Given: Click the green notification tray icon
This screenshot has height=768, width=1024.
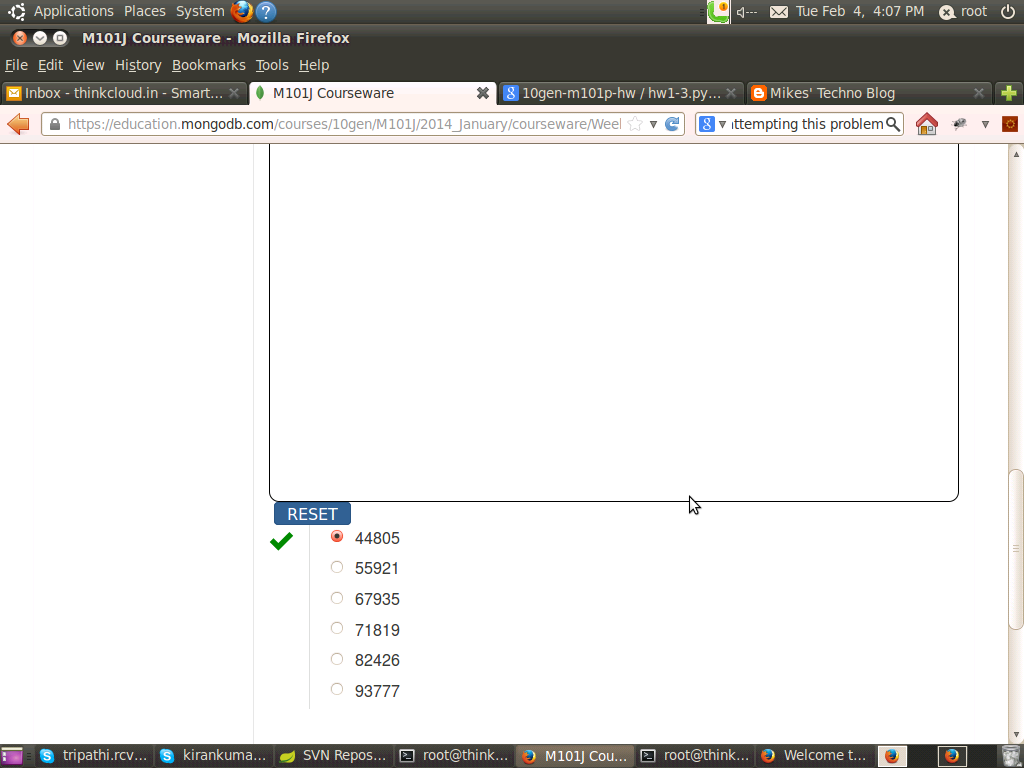Looking at the screenshot, I should [x=718, y=12].
